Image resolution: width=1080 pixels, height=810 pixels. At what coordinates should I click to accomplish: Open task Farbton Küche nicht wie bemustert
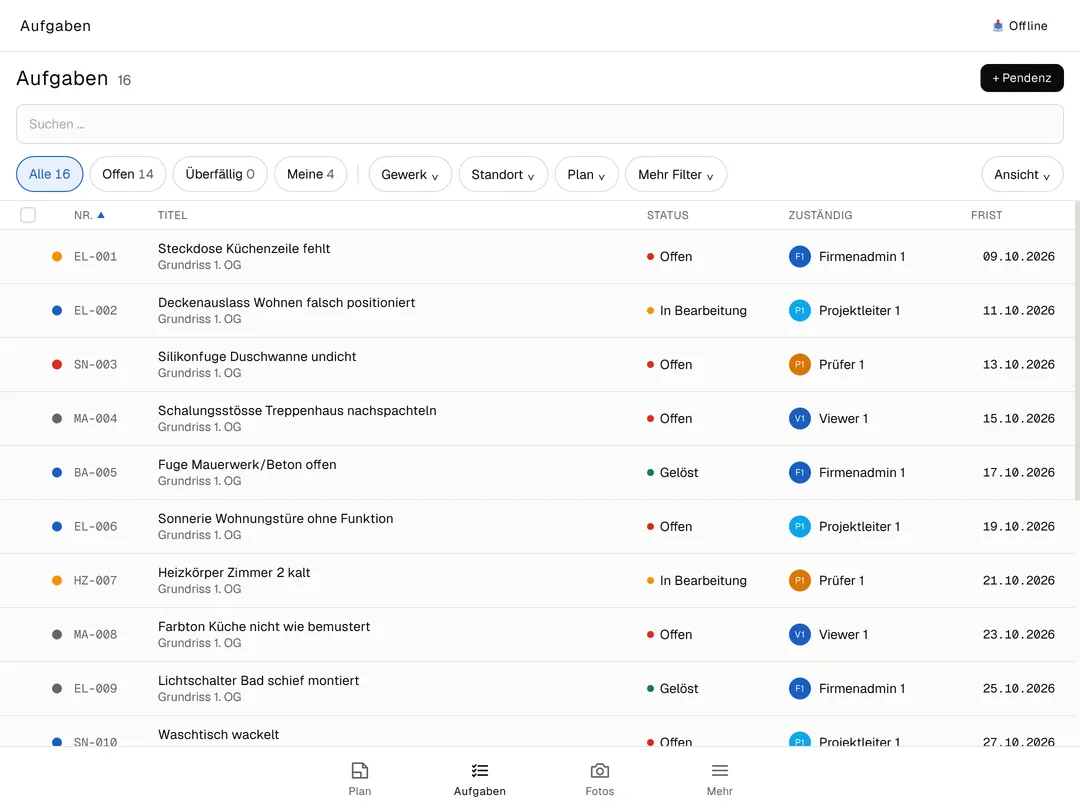coord(264,627)
